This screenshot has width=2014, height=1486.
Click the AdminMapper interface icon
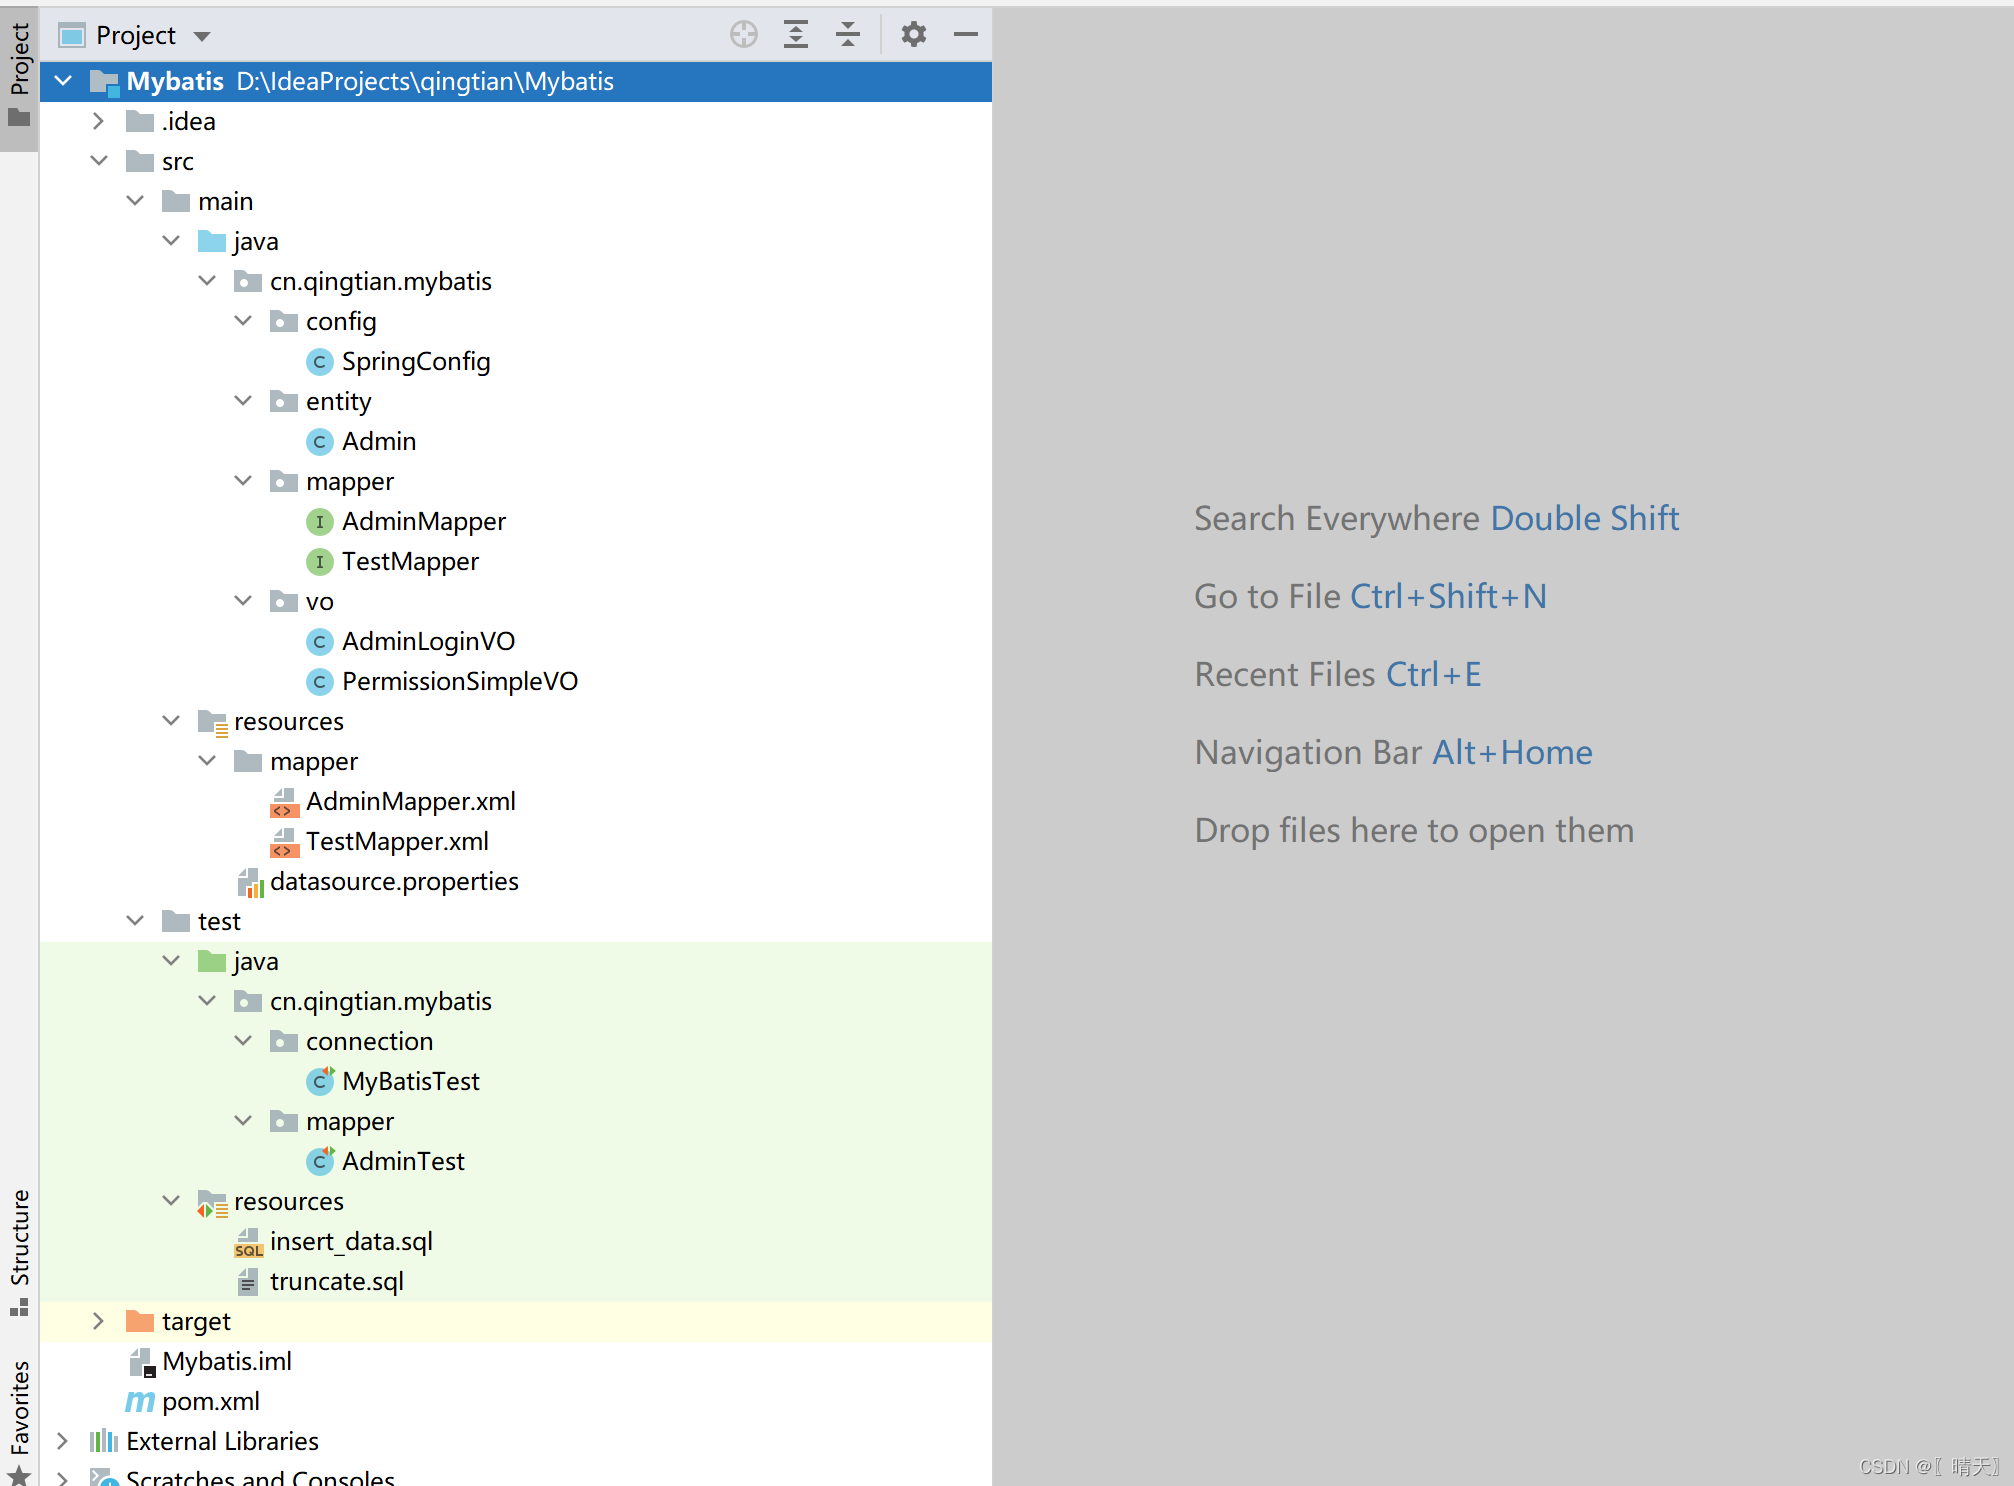[319, 521]
